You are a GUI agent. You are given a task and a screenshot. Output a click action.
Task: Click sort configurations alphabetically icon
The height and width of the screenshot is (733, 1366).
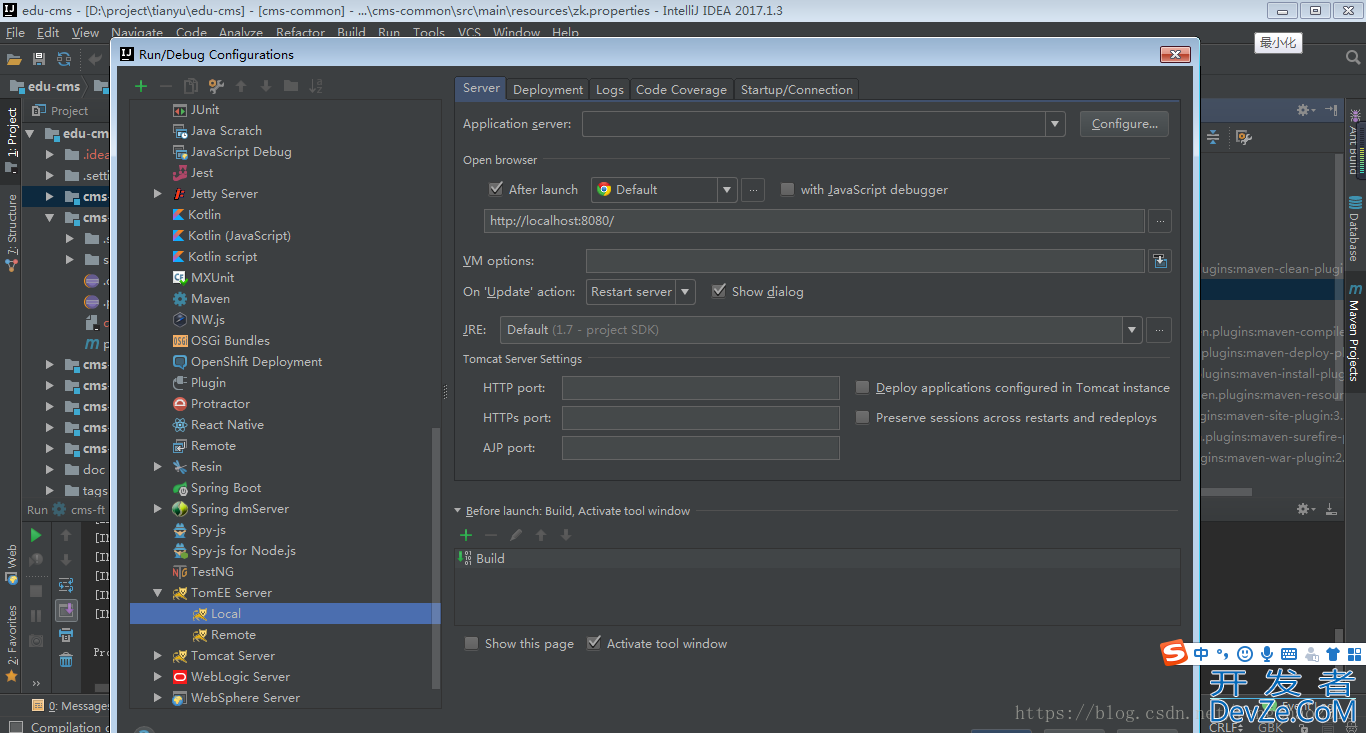pos(316,86)
